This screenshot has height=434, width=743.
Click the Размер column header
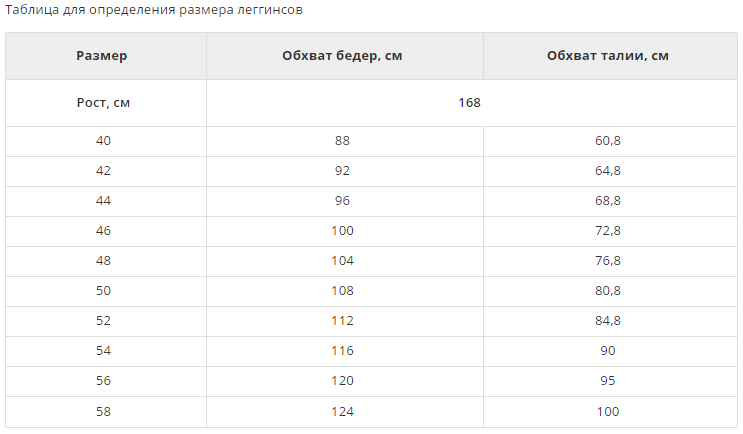(x=102, y=56)
